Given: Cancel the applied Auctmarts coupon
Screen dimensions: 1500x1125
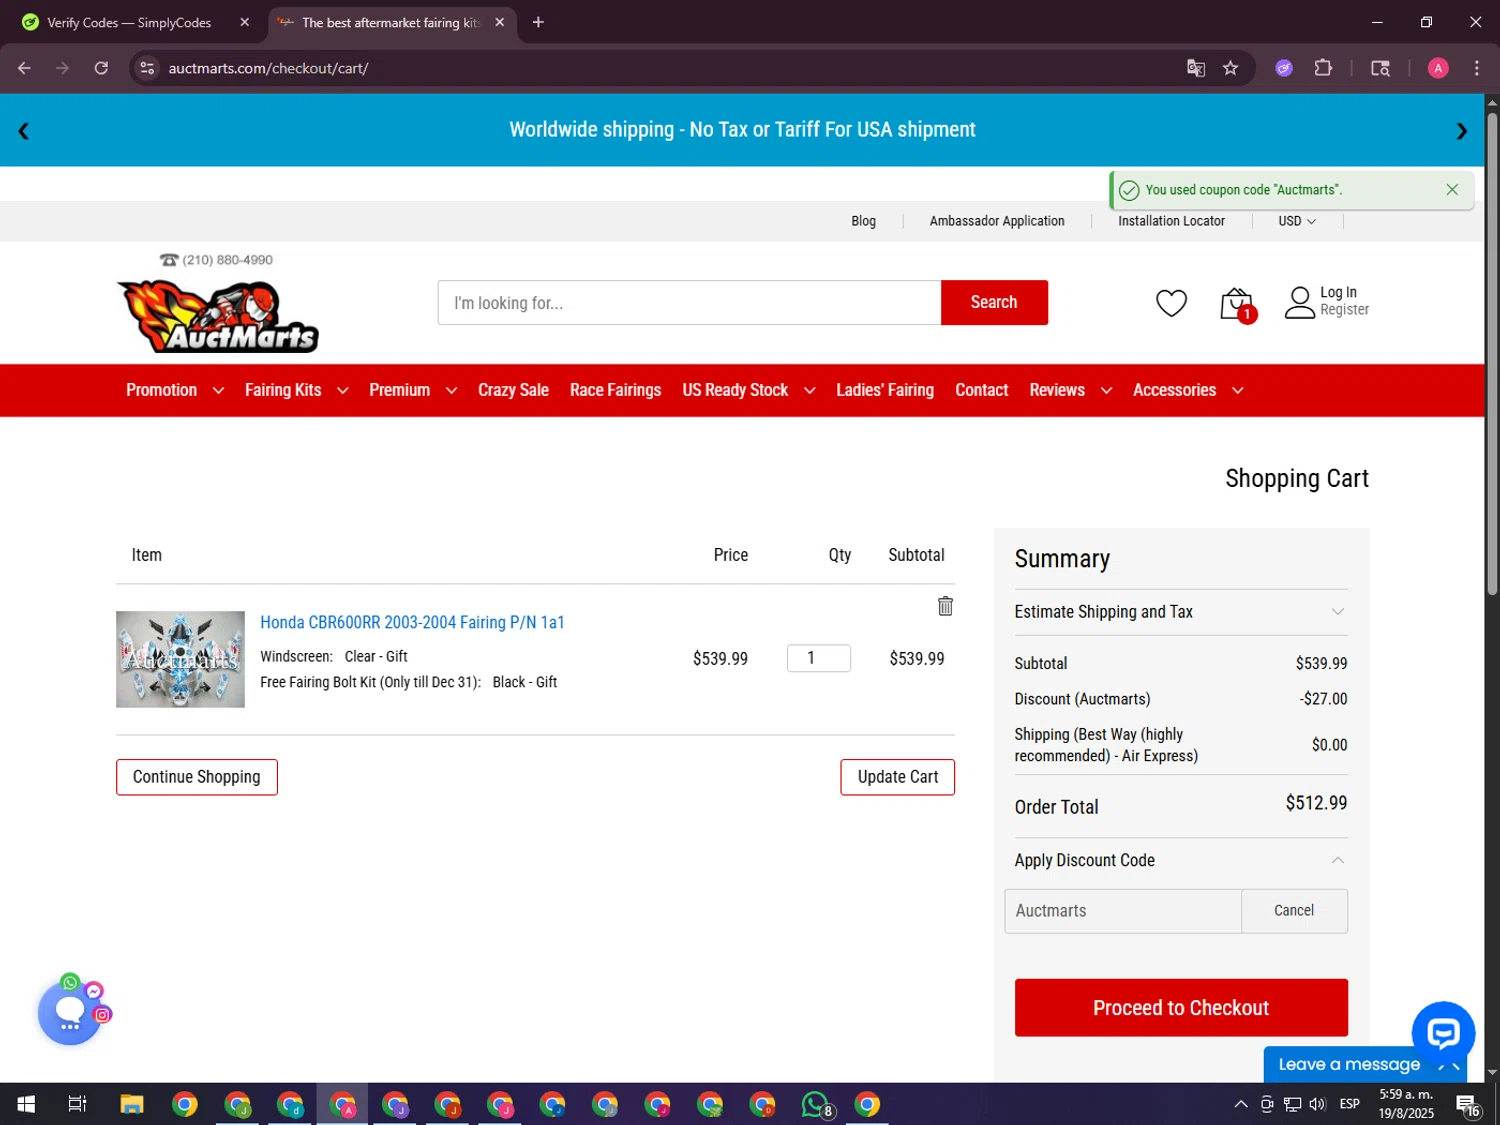Looking at the screenshot, I should 1294,911.
